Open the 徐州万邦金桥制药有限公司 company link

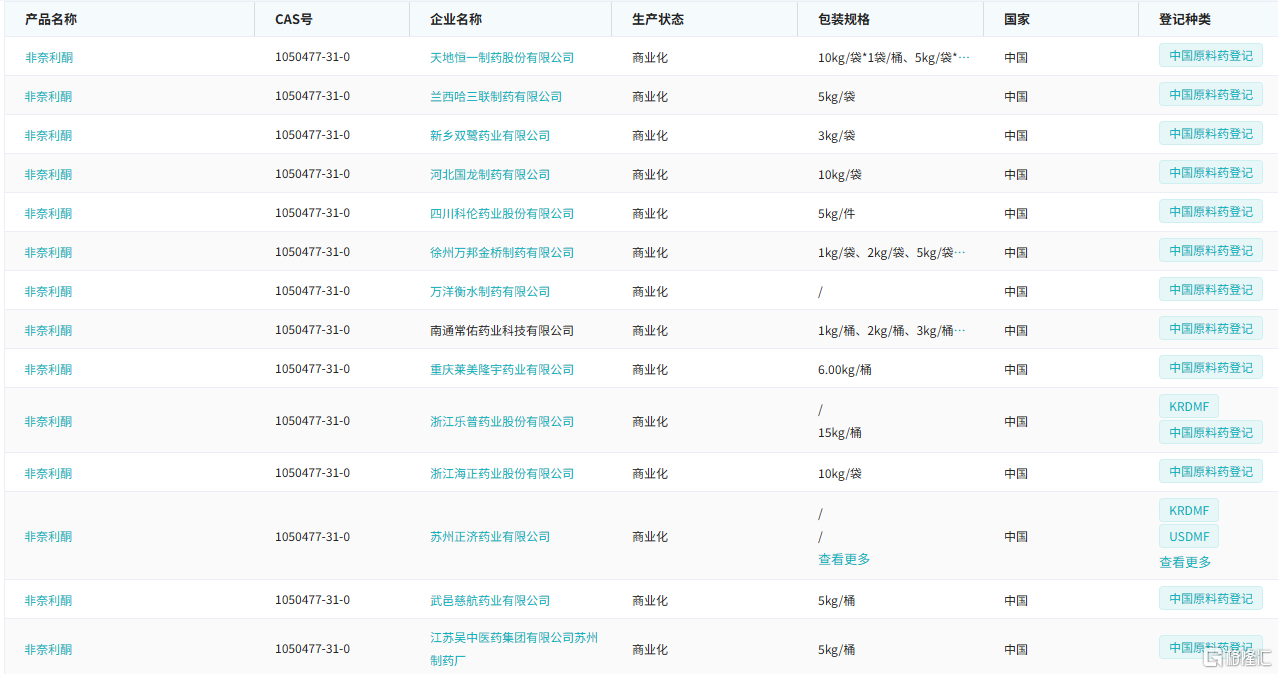pos(502,252)
